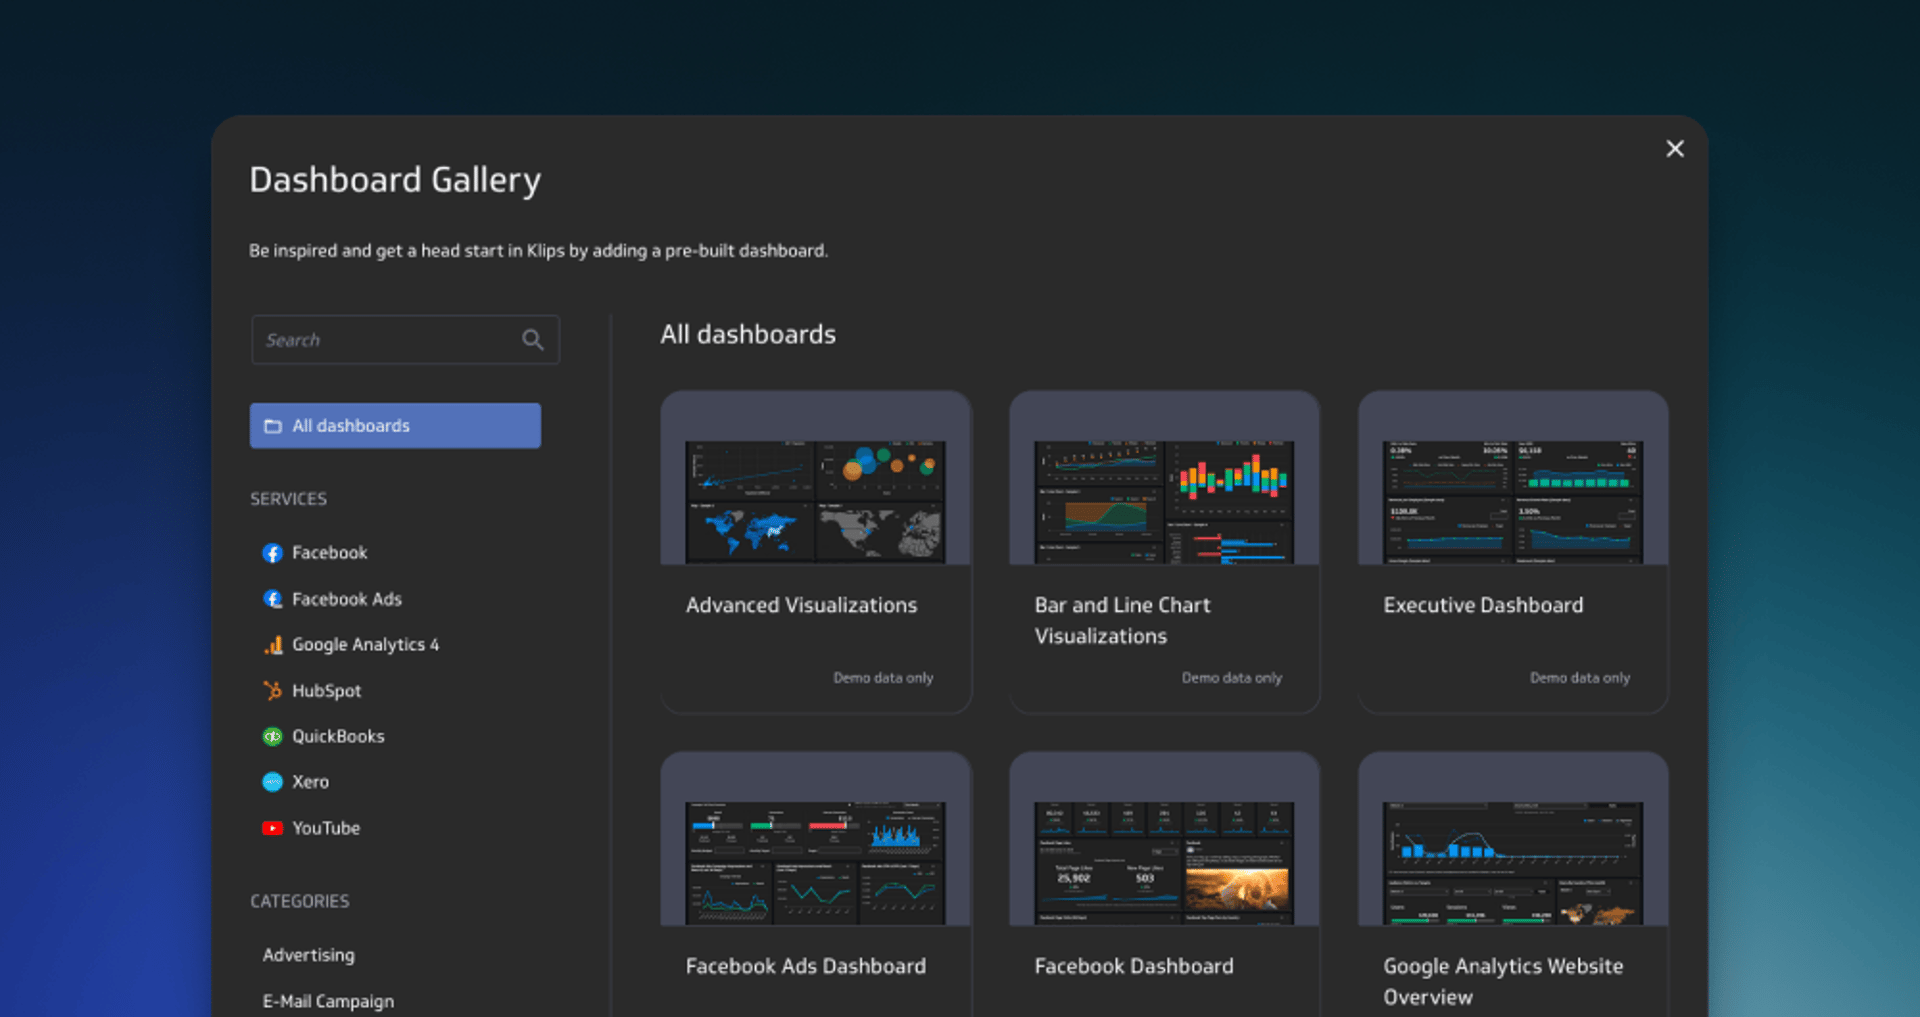Close the Dashboard Gallery dialog
This screenshot has width=1920, height=1017.
pos(1675,148)
